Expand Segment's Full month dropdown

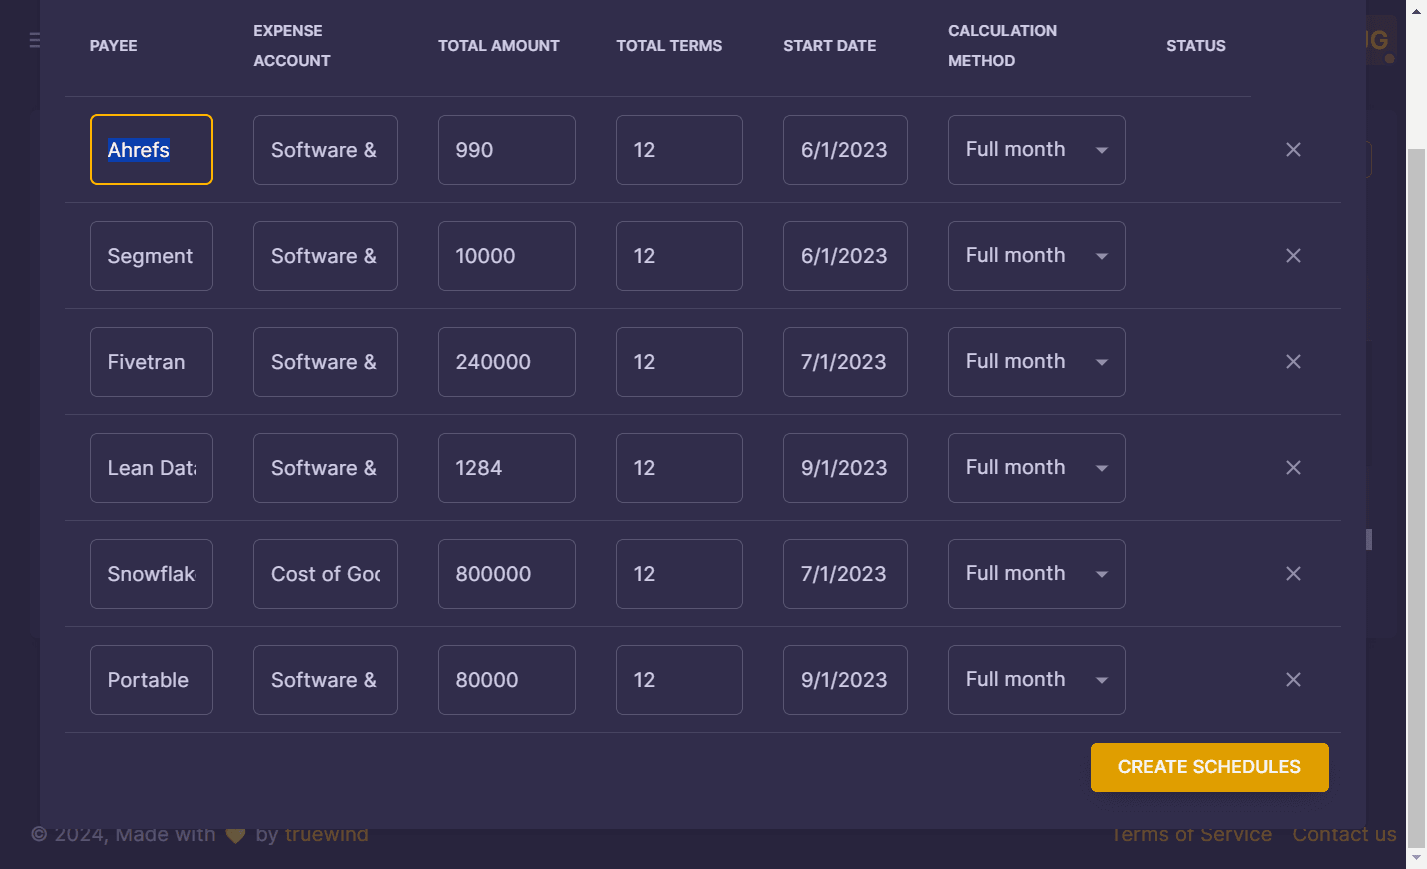coord(1036,256)
